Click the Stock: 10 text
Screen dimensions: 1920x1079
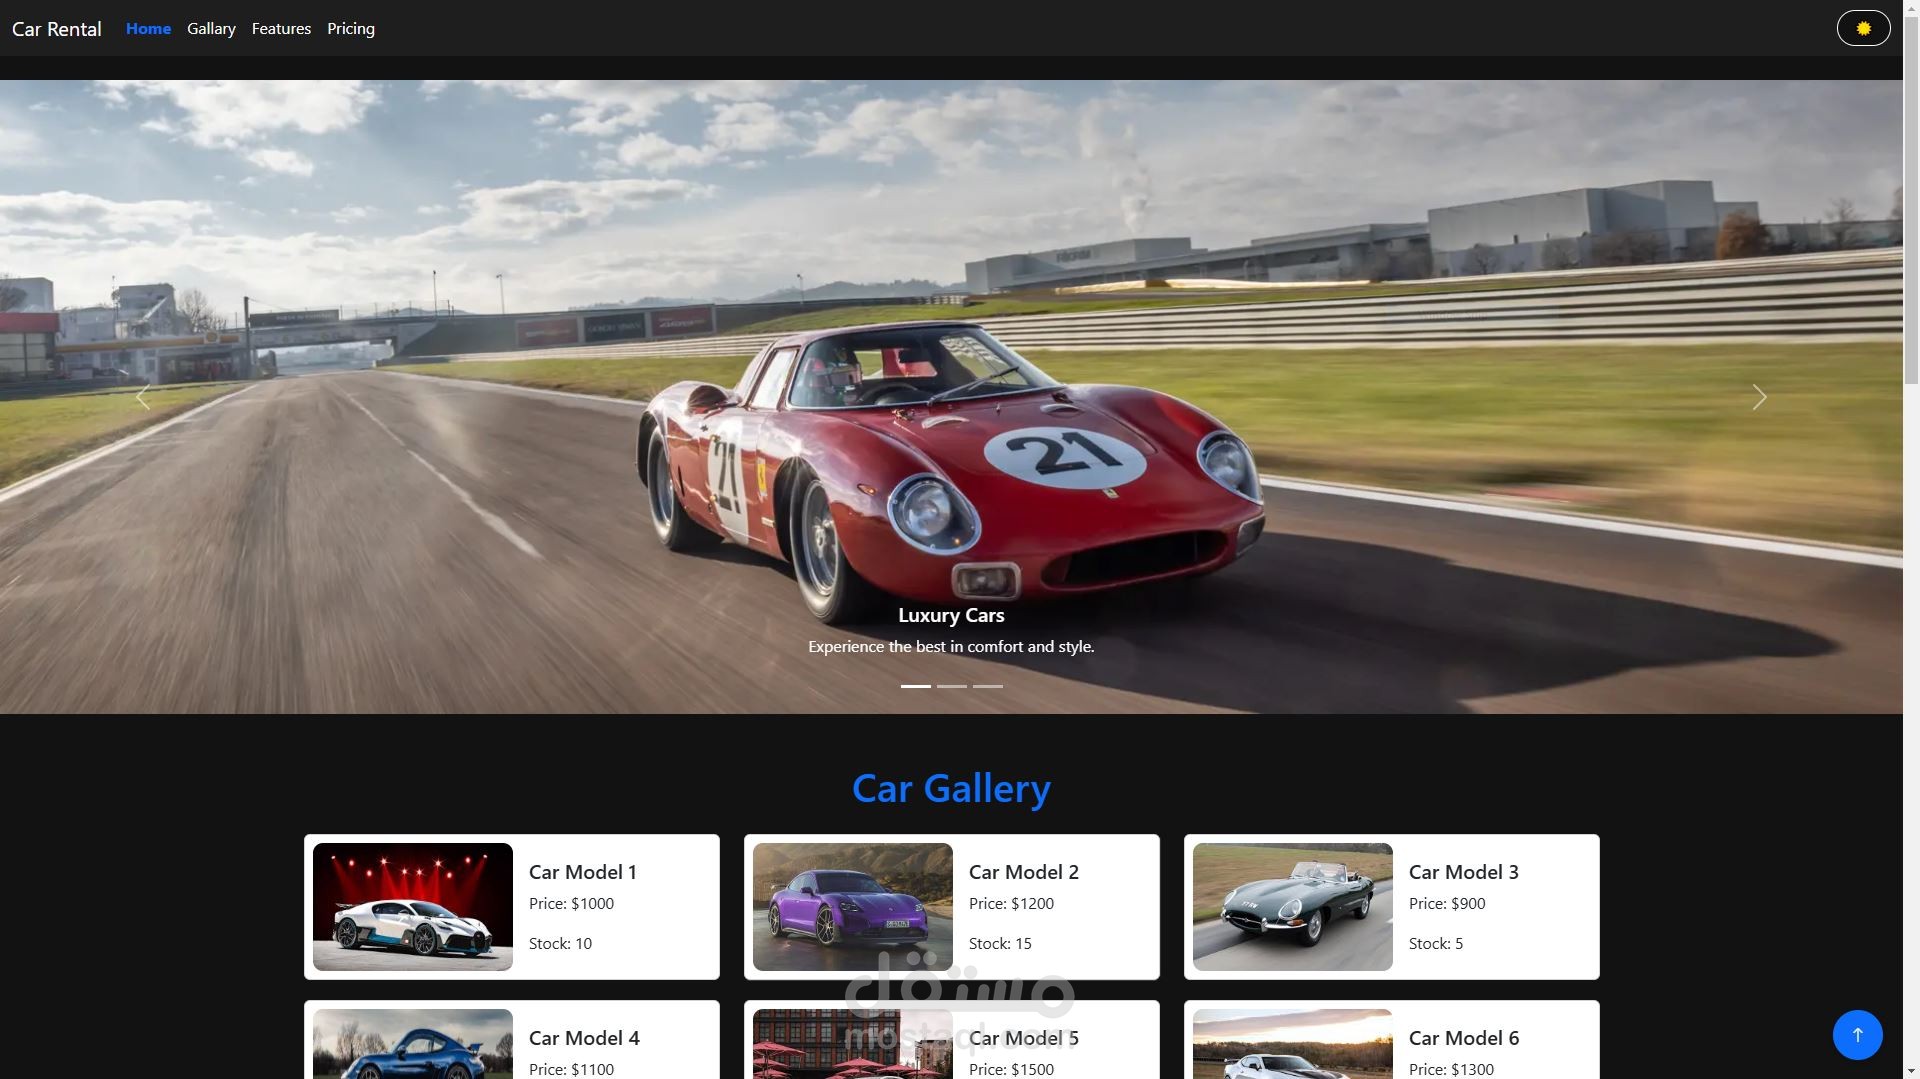point(560,944)
